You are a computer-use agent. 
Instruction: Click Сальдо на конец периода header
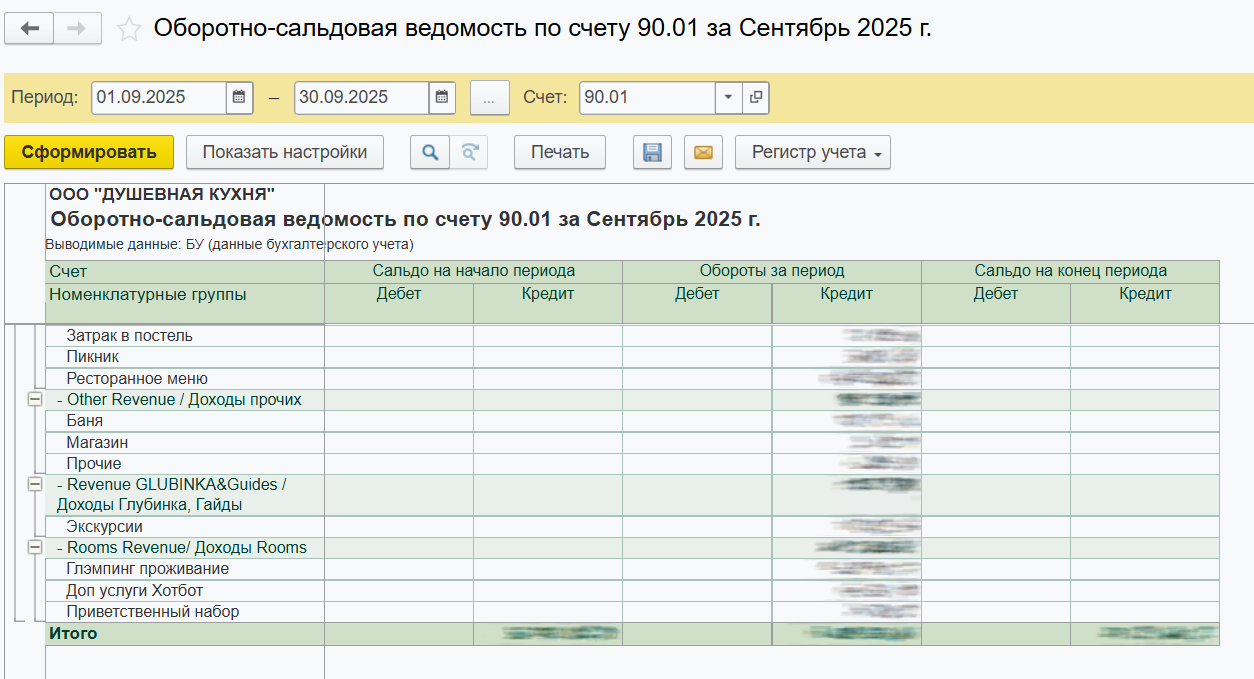pyautogui.click(x=1071, y=271)
